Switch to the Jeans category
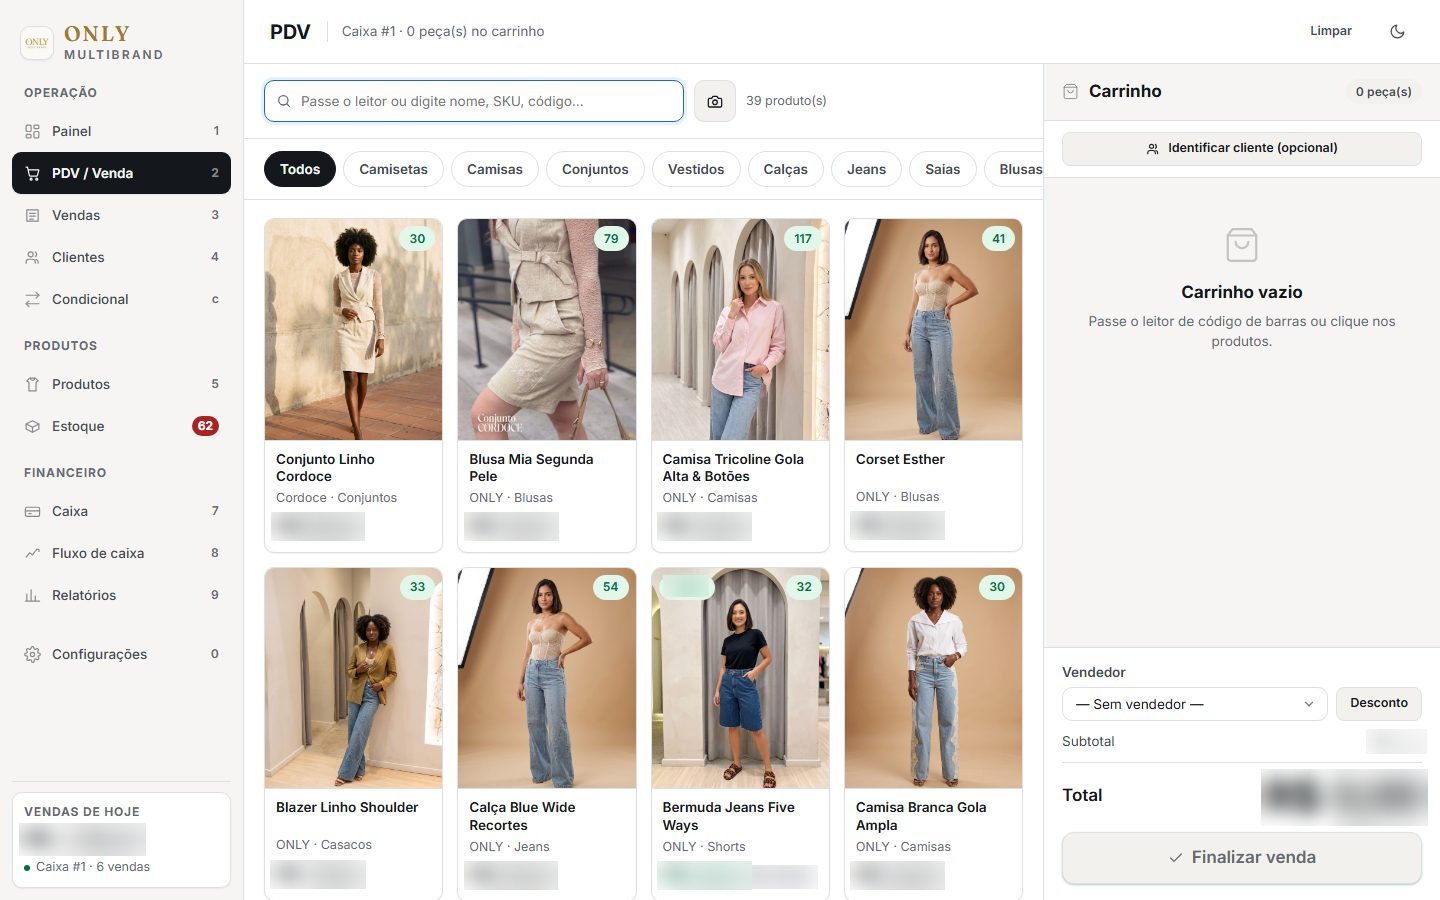The width and height of the screenshot is (1440, 900). pyautogui.click(x=866, y=169)
